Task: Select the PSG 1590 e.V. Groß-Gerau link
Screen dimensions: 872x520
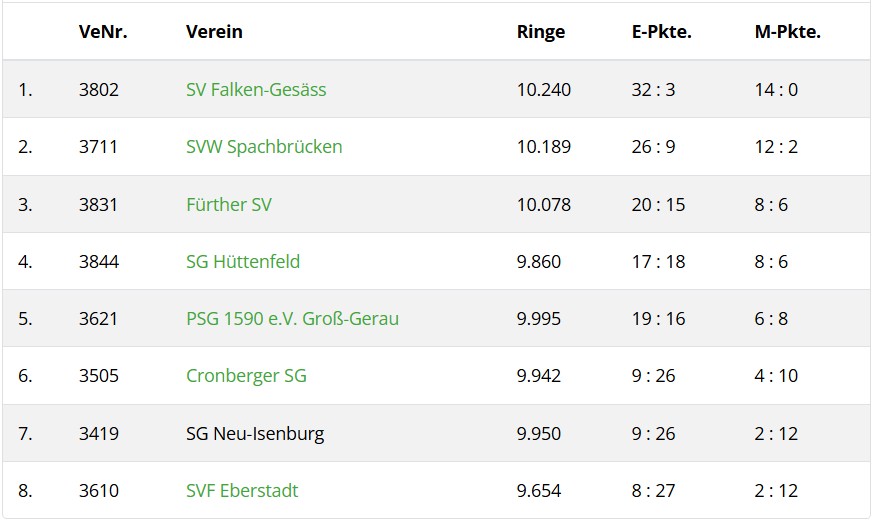Action: pos(292,319)
